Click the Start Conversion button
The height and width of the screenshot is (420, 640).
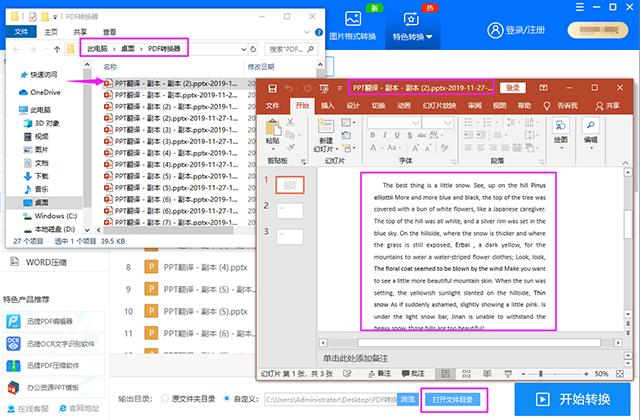point(573,399)
